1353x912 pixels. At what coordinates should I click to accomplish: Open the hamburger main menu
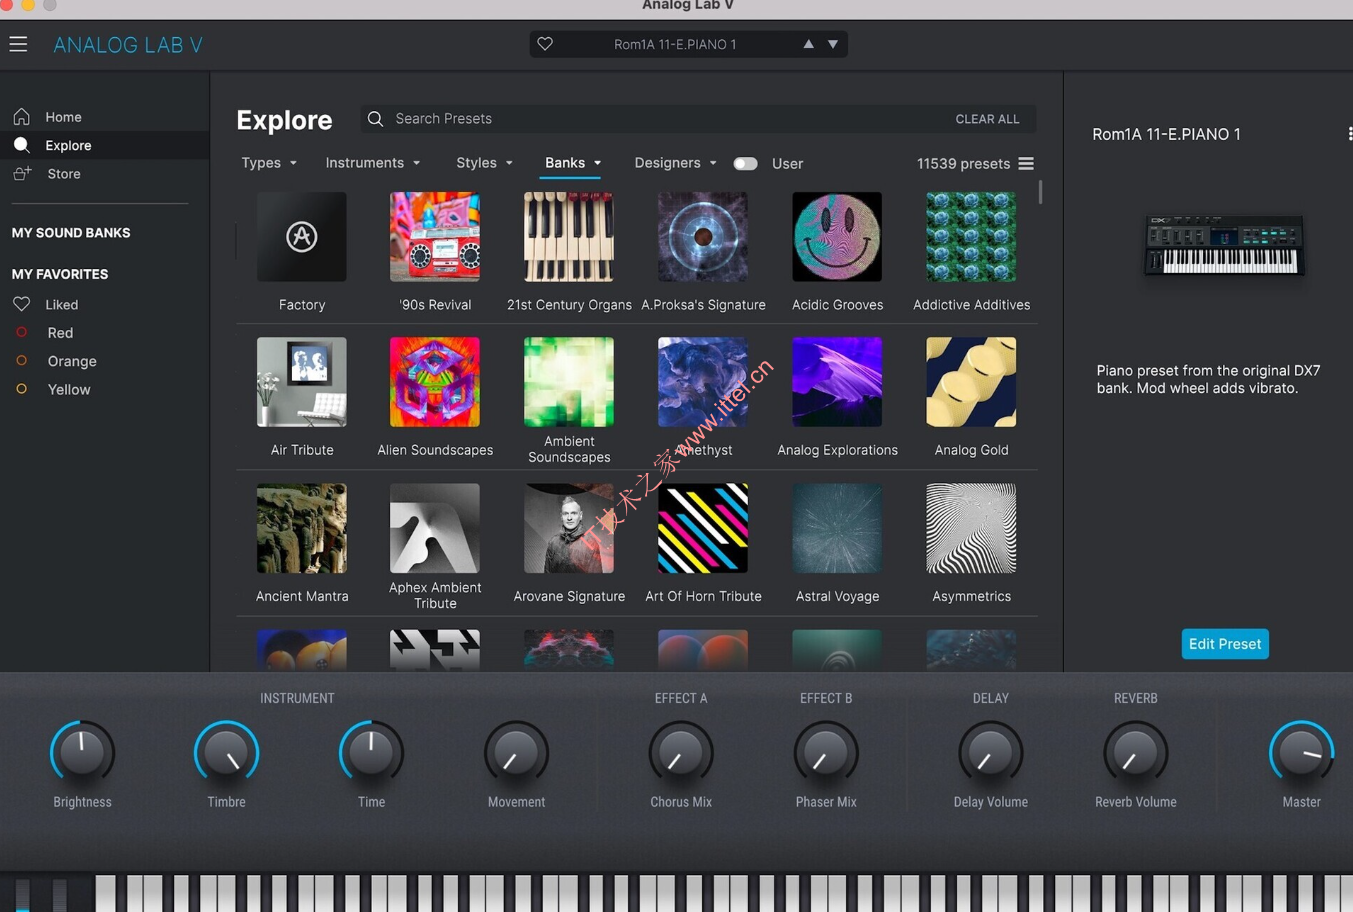click(x=18, y=44)
